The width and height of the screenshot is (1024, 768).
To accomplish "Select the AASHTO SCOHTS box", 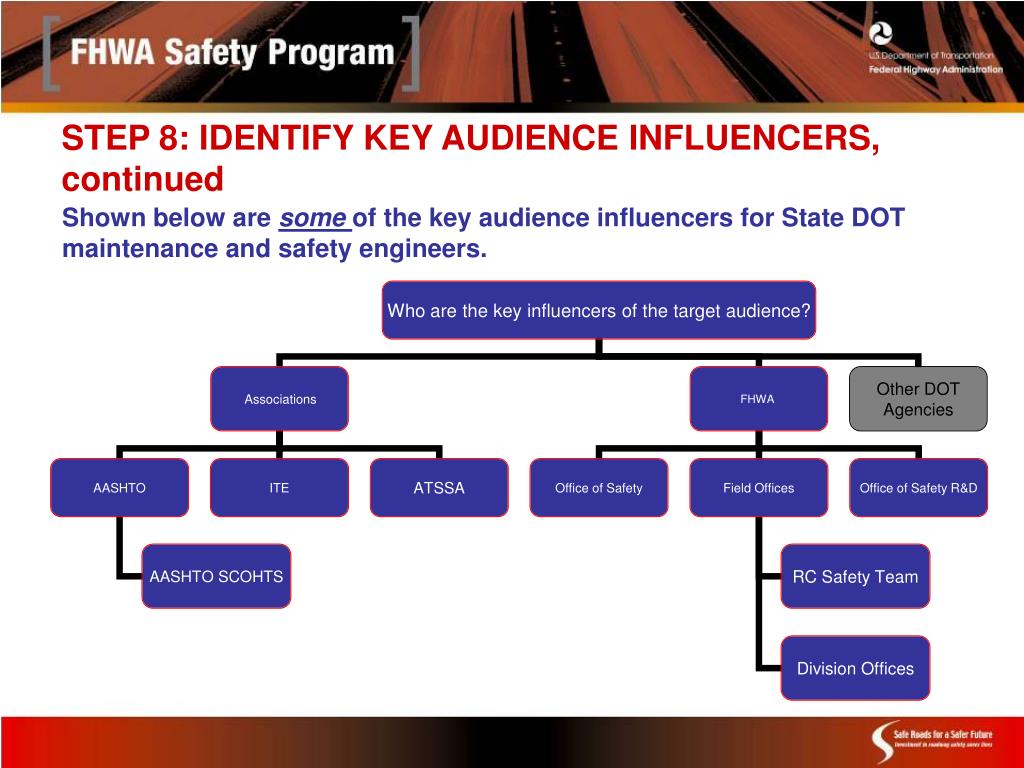I will pyautogui.click(x=216, y=576).
